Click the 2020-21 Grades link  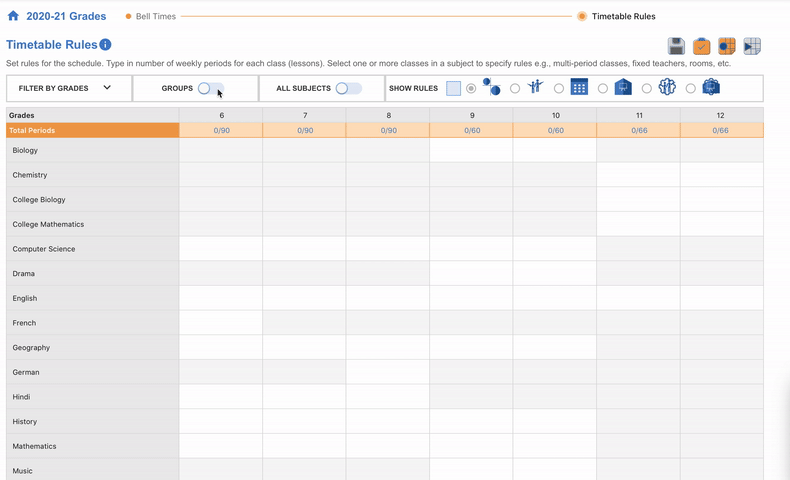pyautogui.click(x=66, y=16)
